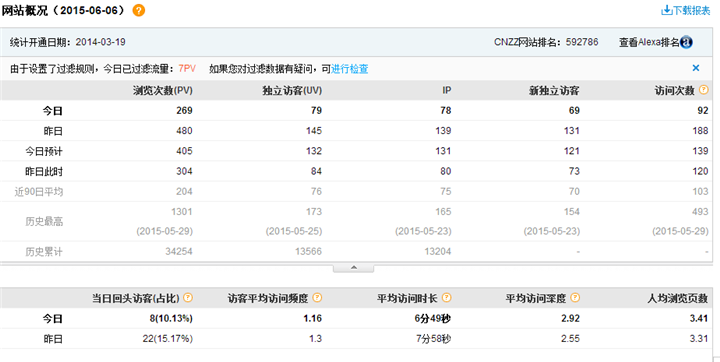720x362 pixels.
Task: Select the 浏览次数(PV) column header
Action: 163,90
